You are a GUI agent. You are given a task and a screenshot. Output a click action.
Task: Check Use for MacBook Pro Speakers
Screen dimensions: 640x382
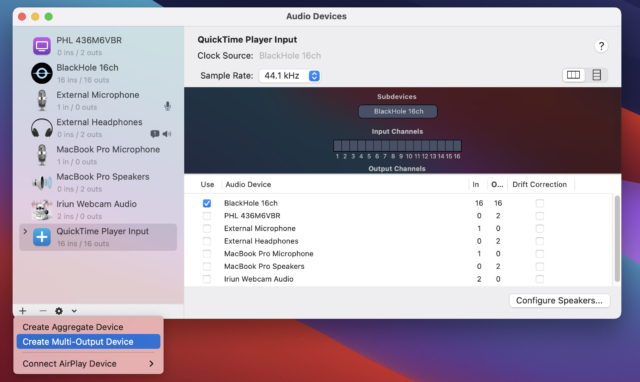[207, 267]
